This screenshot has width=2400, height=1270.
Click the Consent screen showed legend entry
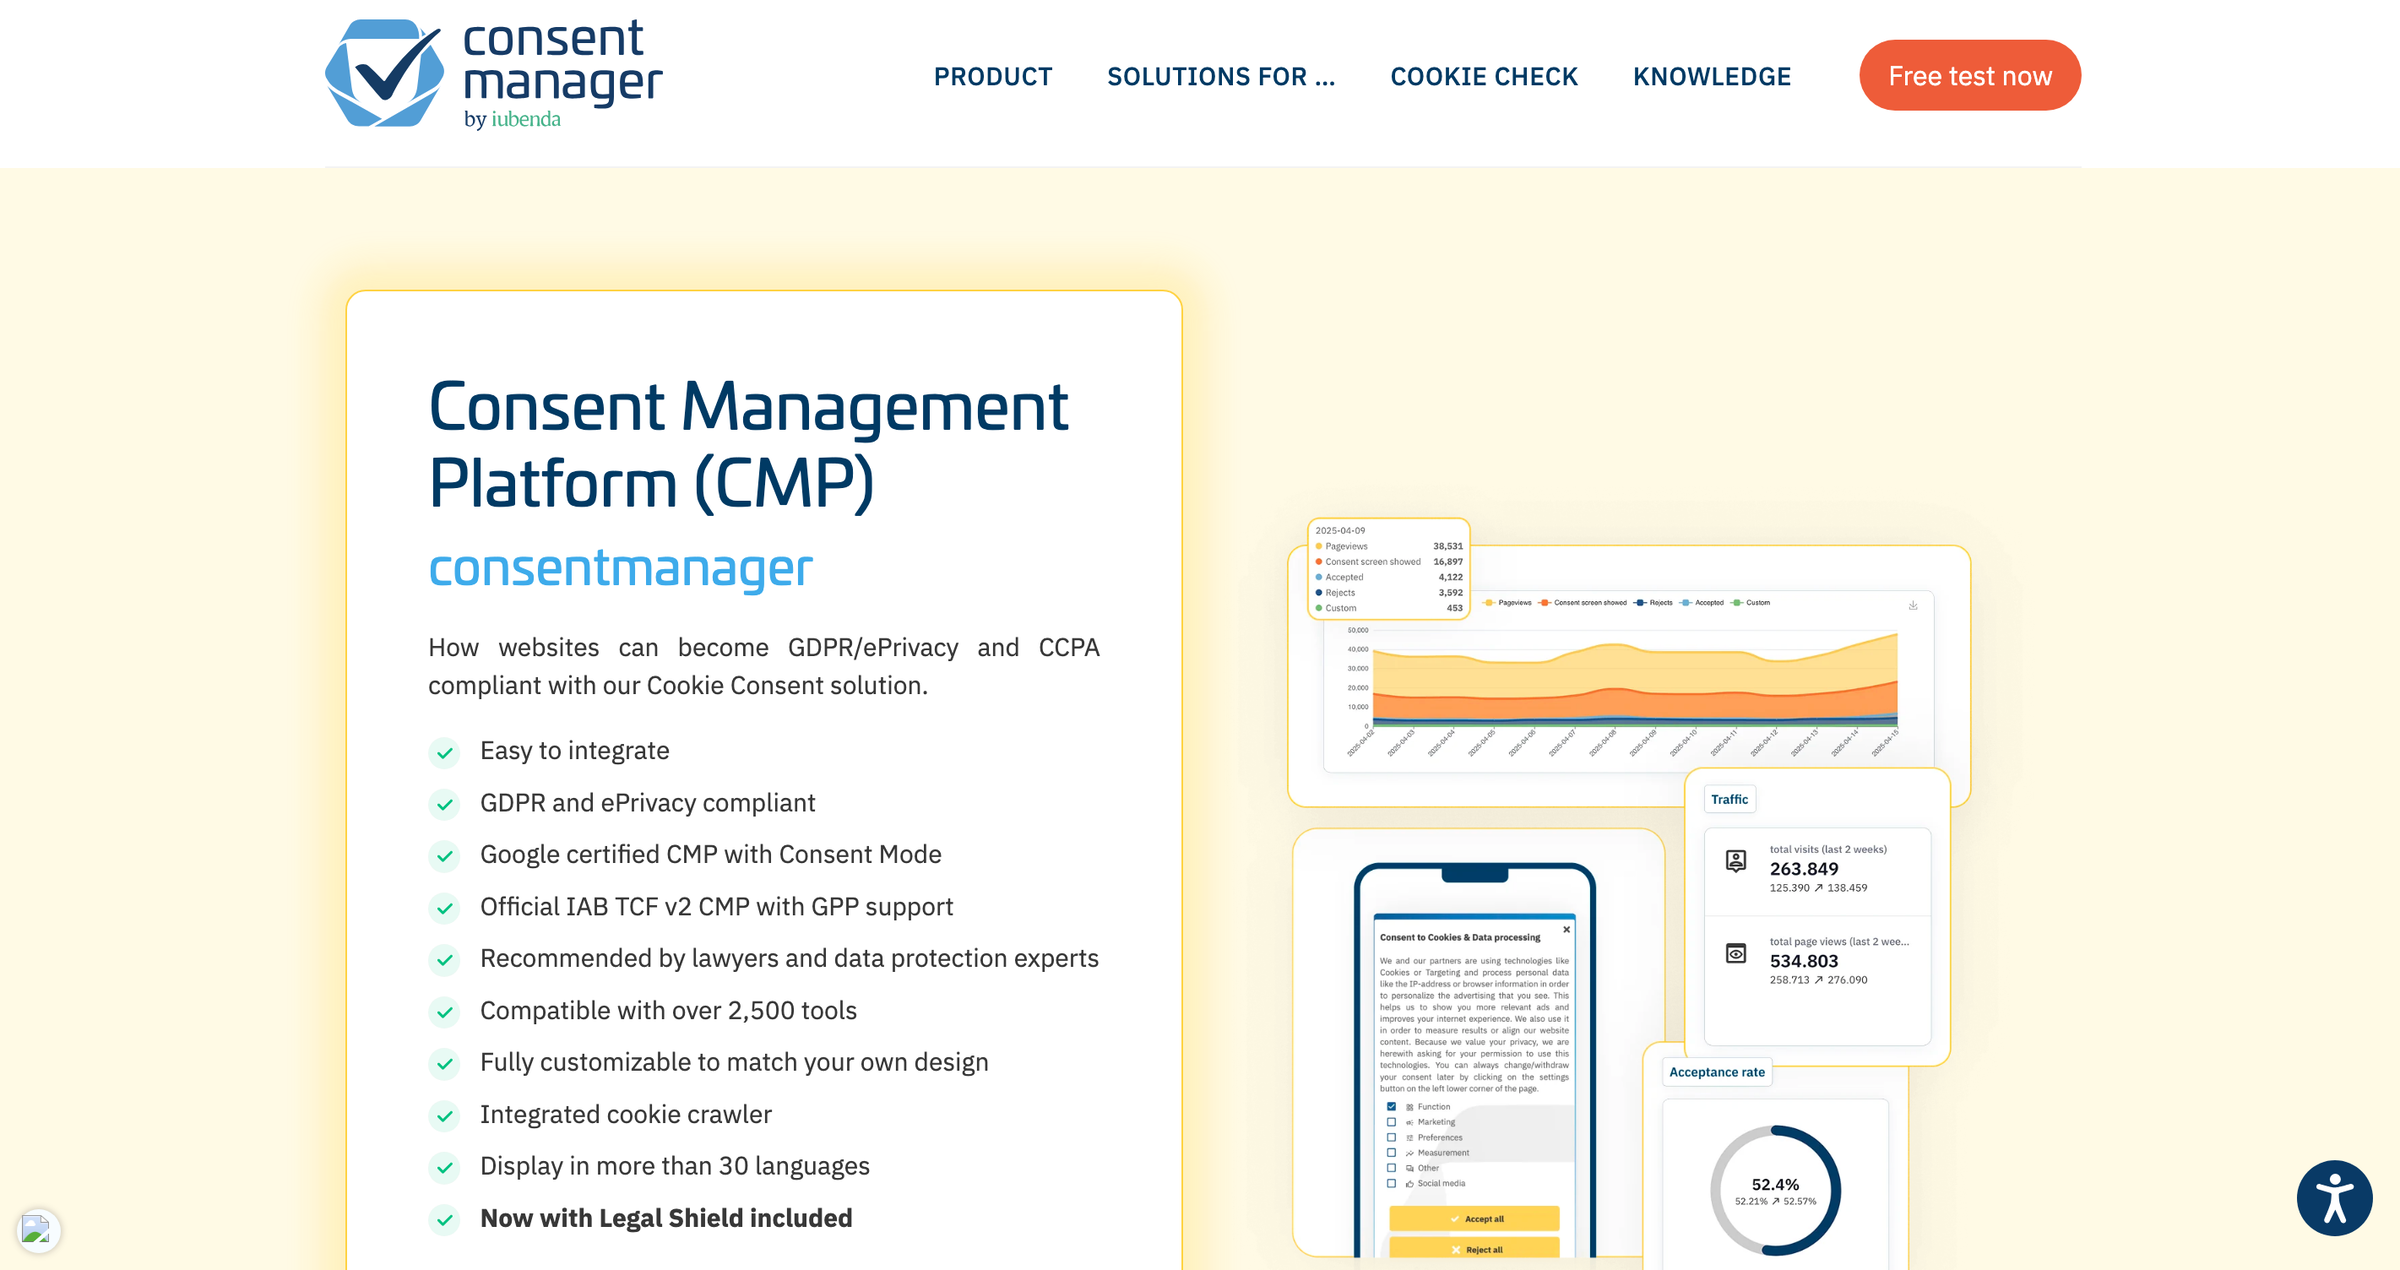pos(1583,603)
